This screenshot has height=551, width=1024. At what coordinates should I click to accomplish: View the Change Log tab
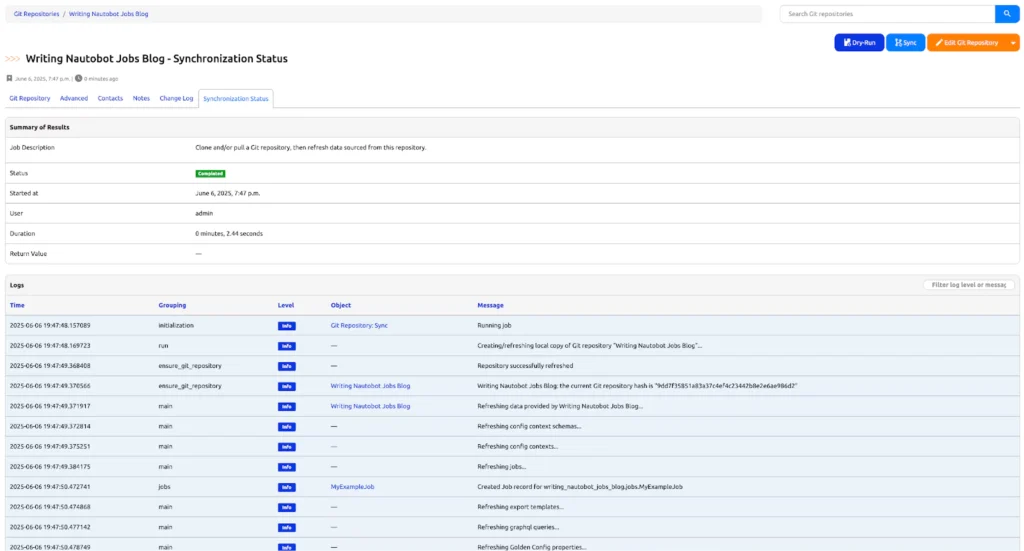(x=176, y=99)
